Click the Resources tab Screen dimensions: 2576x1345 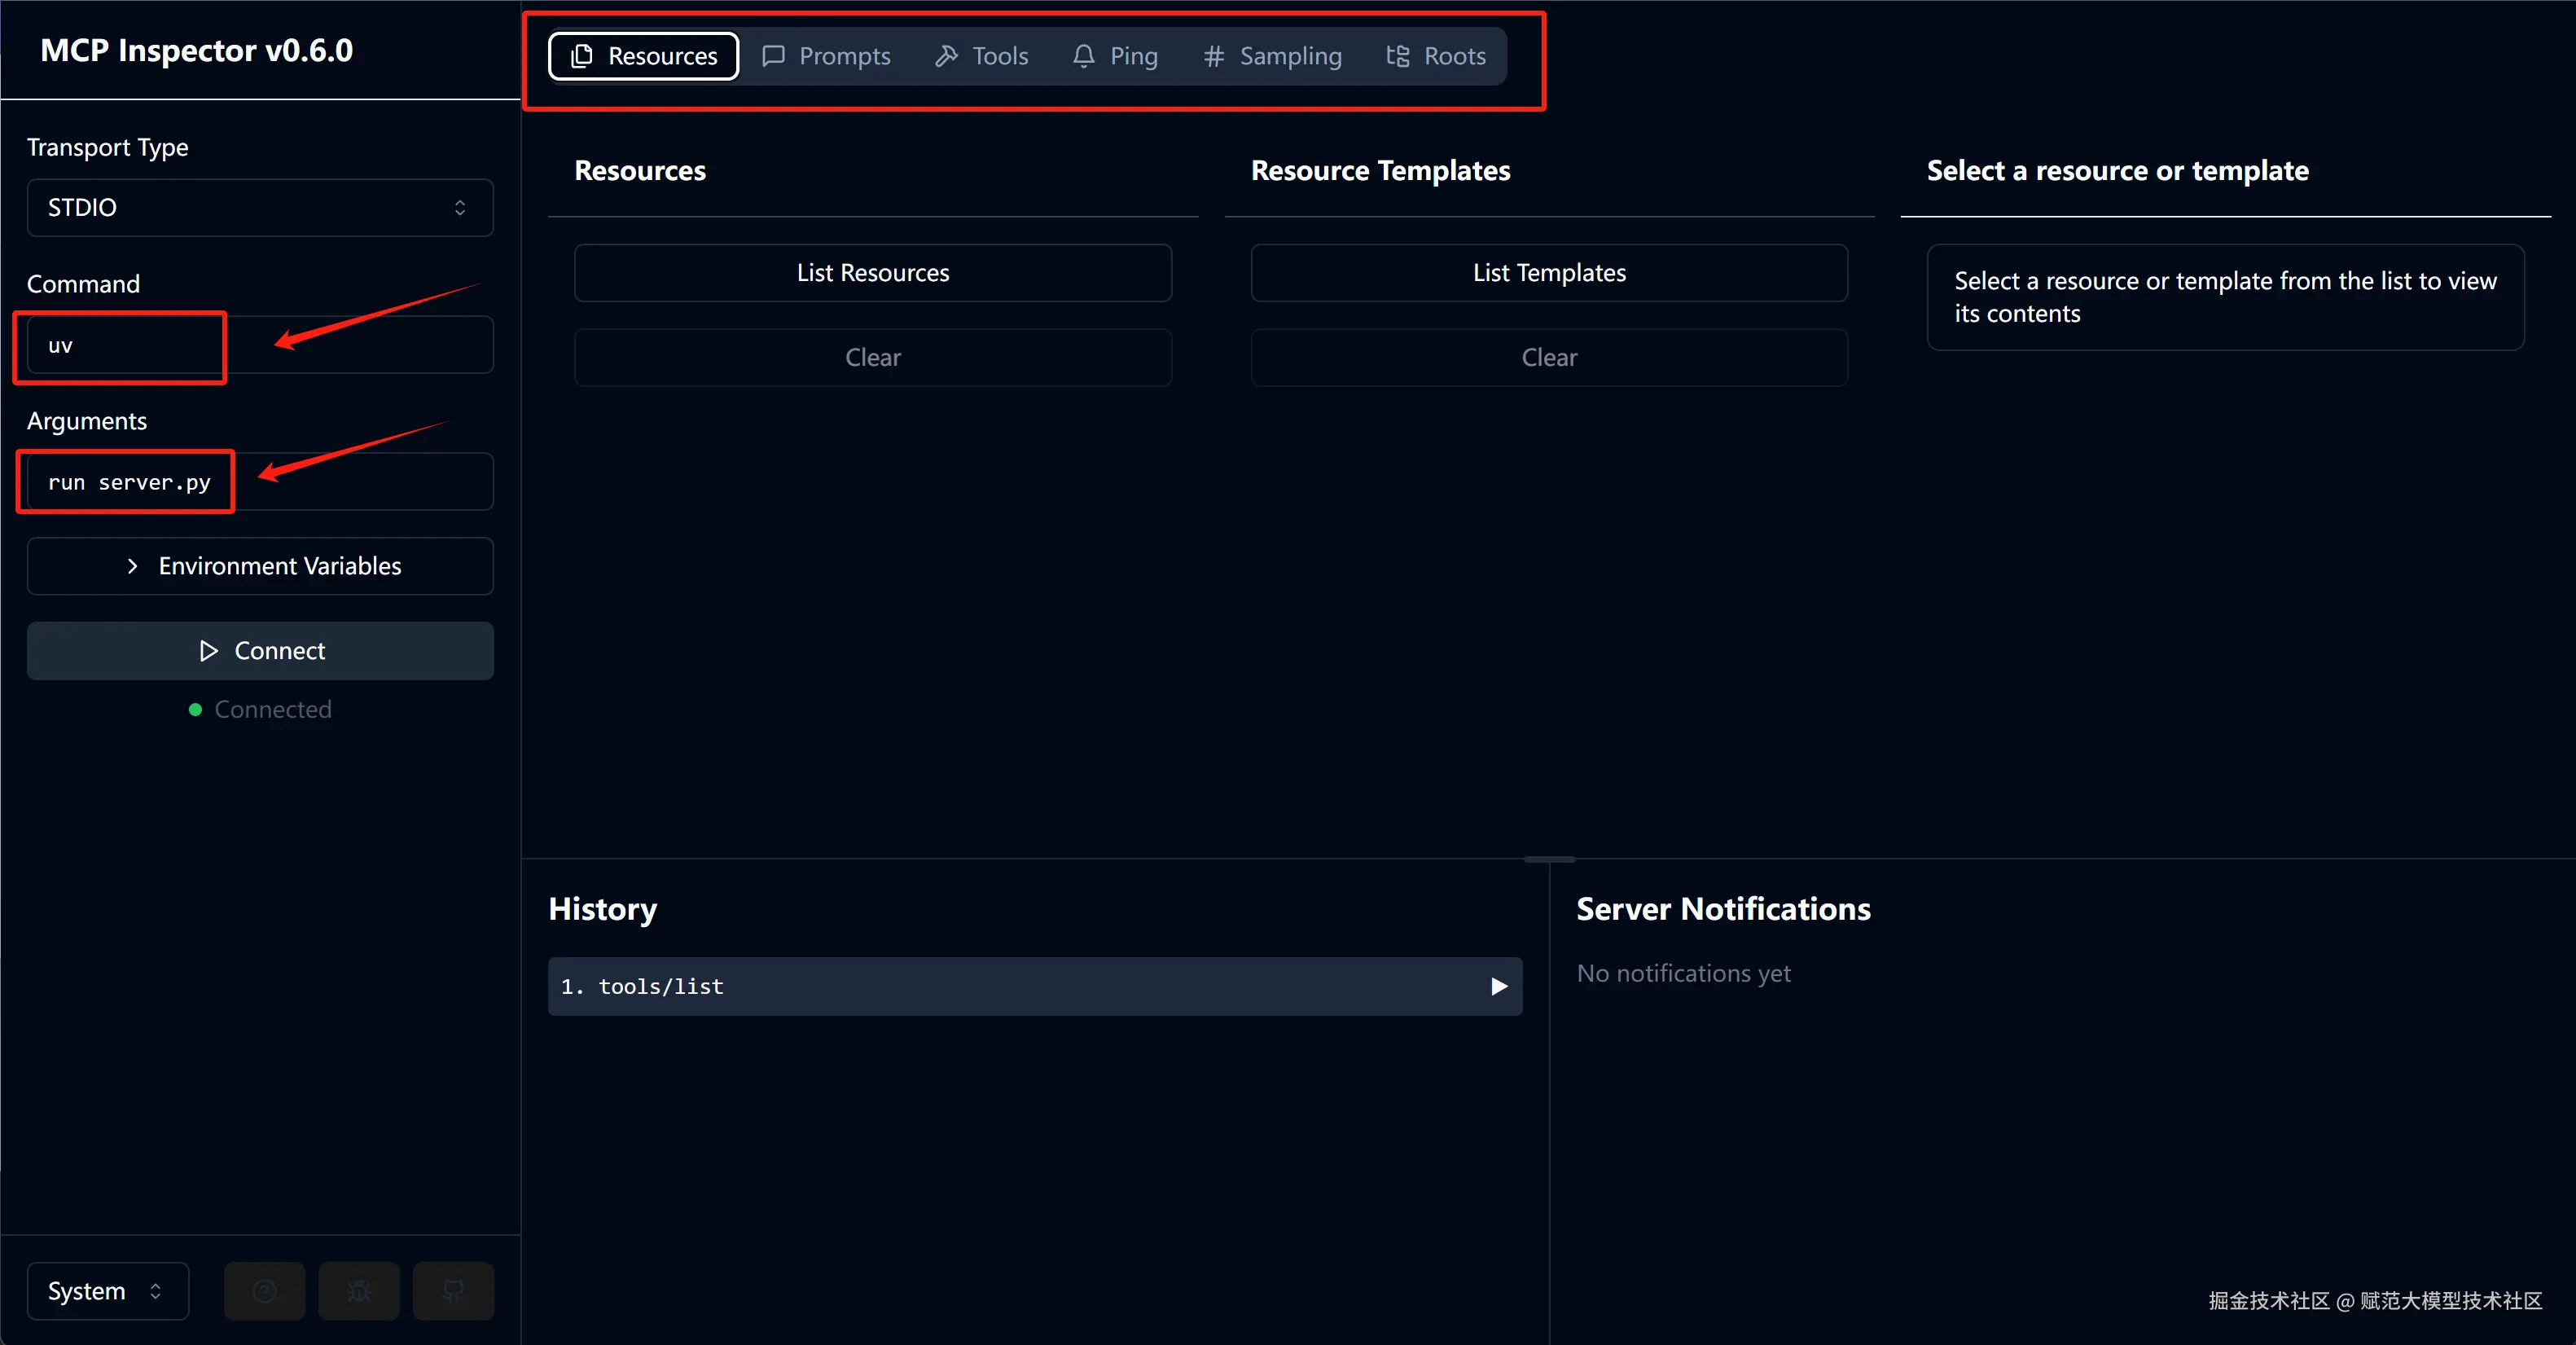[644, 56]
